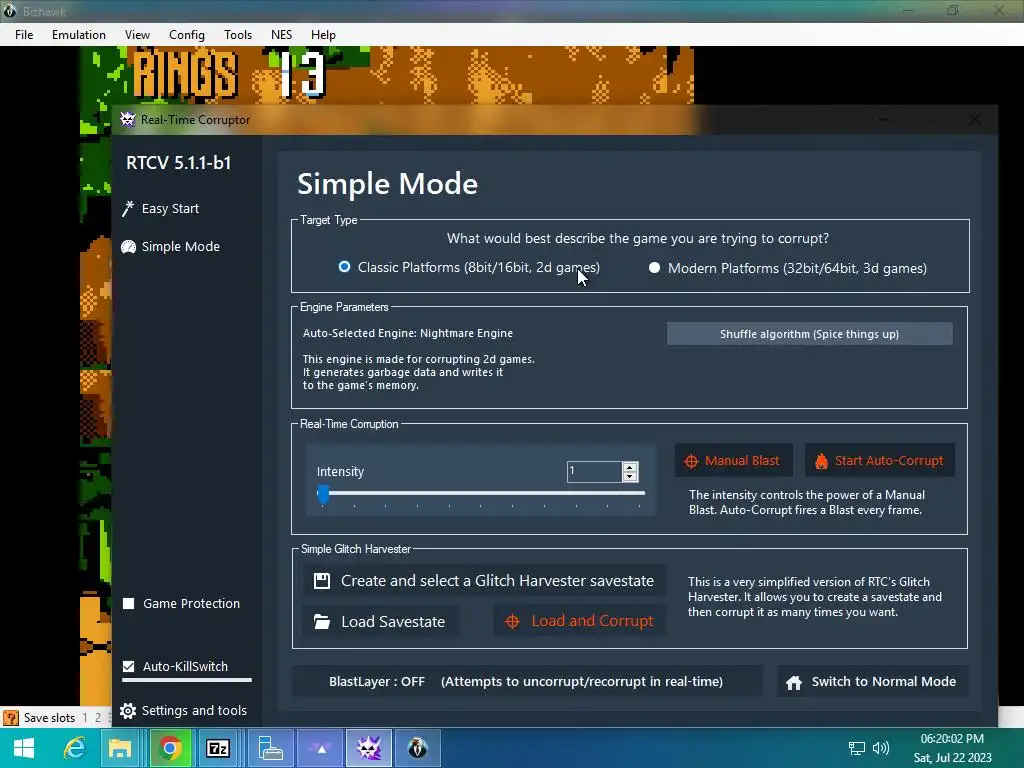
Task: Click the network icon in system tray
Action: [x=856, y=748]
